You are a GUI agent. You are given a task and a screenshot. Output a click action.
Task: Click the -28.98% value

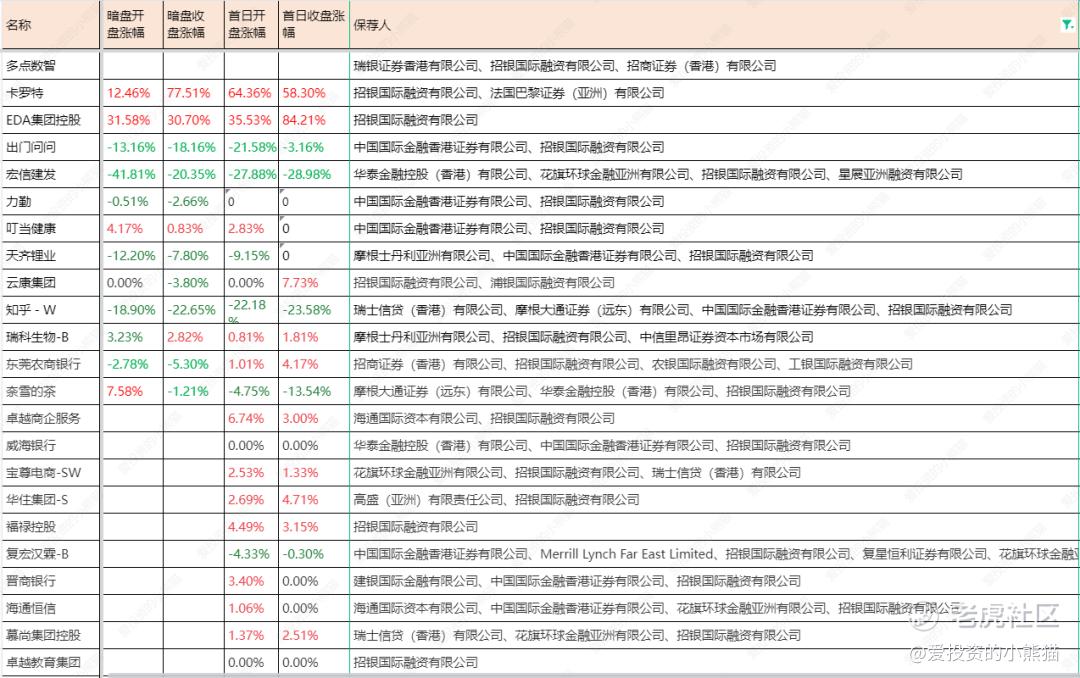click(x=307, y=174)
